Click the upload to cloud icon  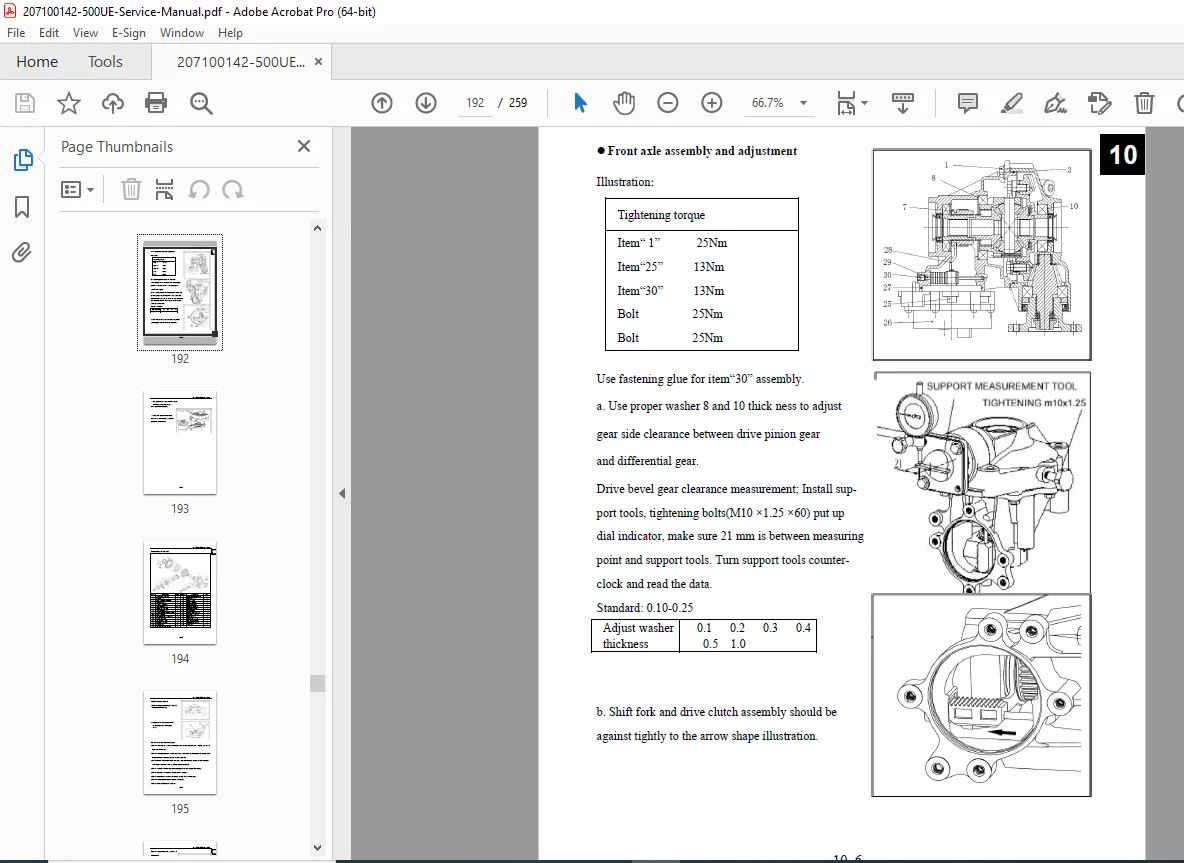[x=113, y=103]
